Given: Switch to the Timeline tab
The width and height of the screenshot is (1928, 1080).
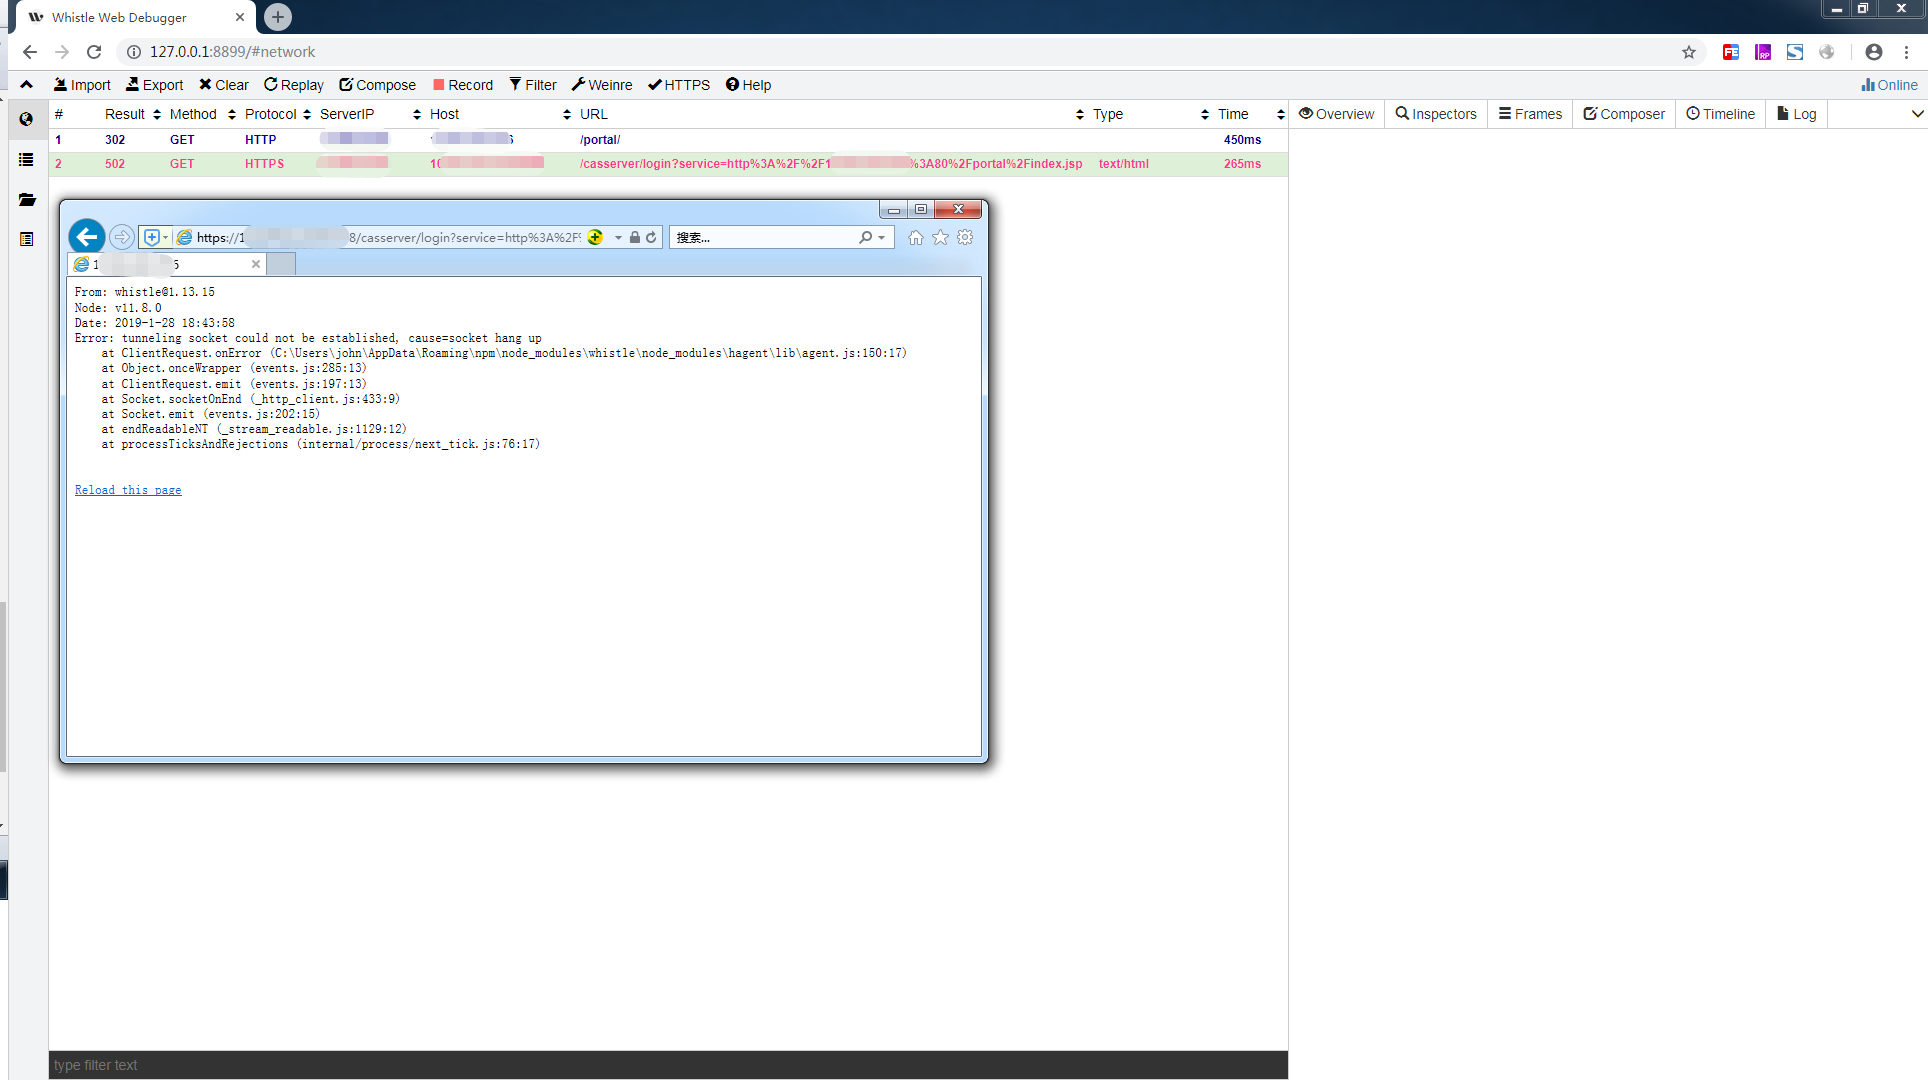Looking at the screenshot, I should pyautogui.click(x=1720, y=114).
